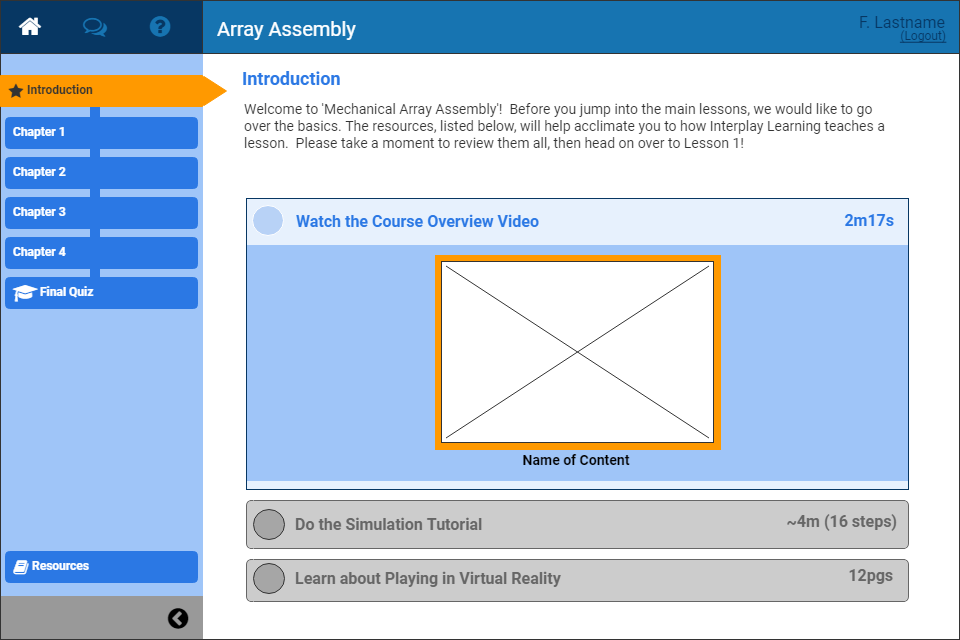Open the Resources section
The image size is (960, 640).
click(x=101, y=567)
